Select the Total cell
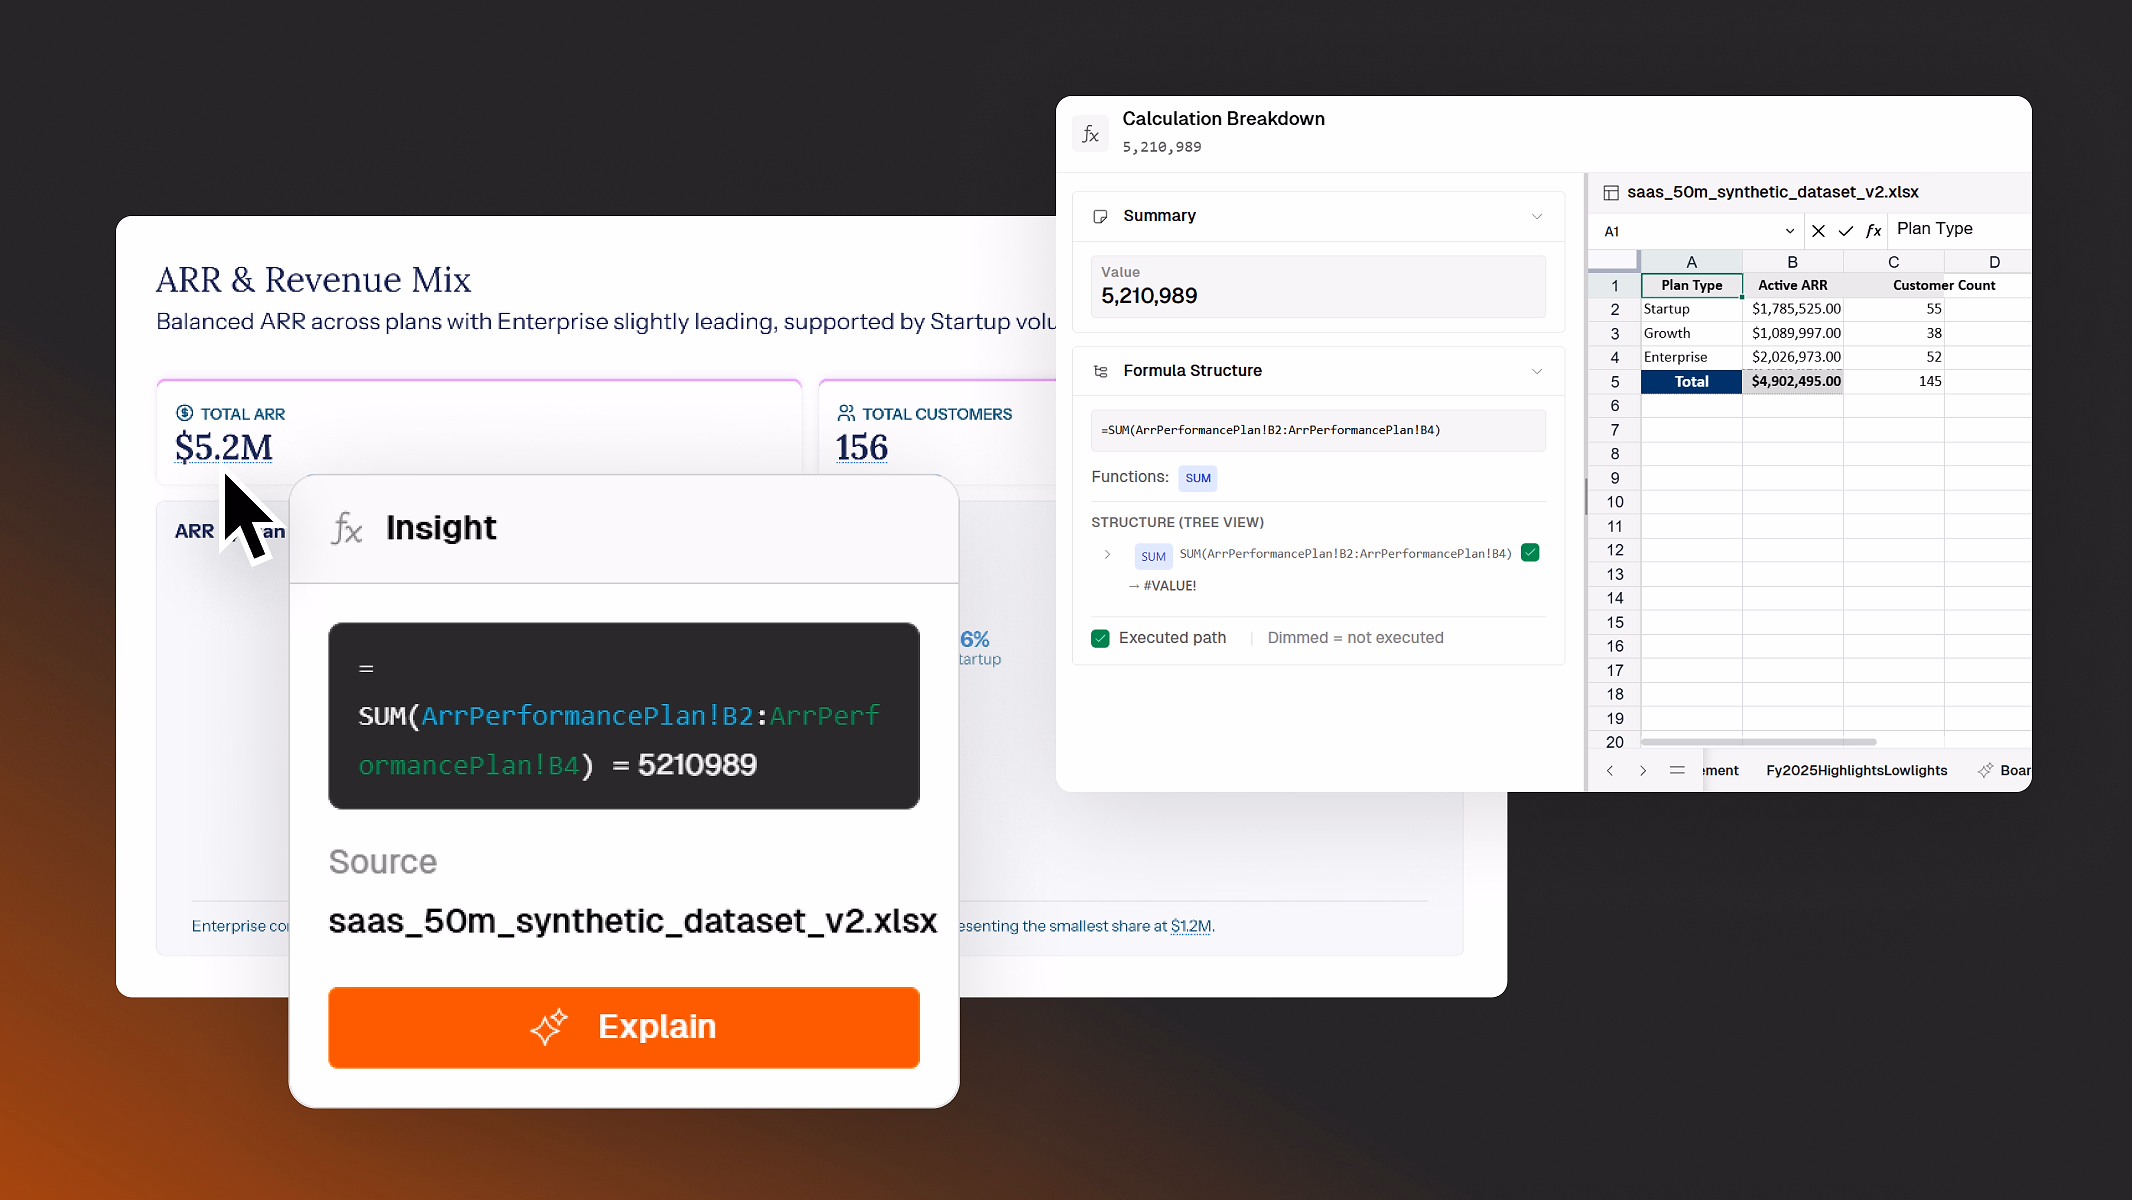The width and height of the screenshot is (2132, 1200). (1691, 382)
